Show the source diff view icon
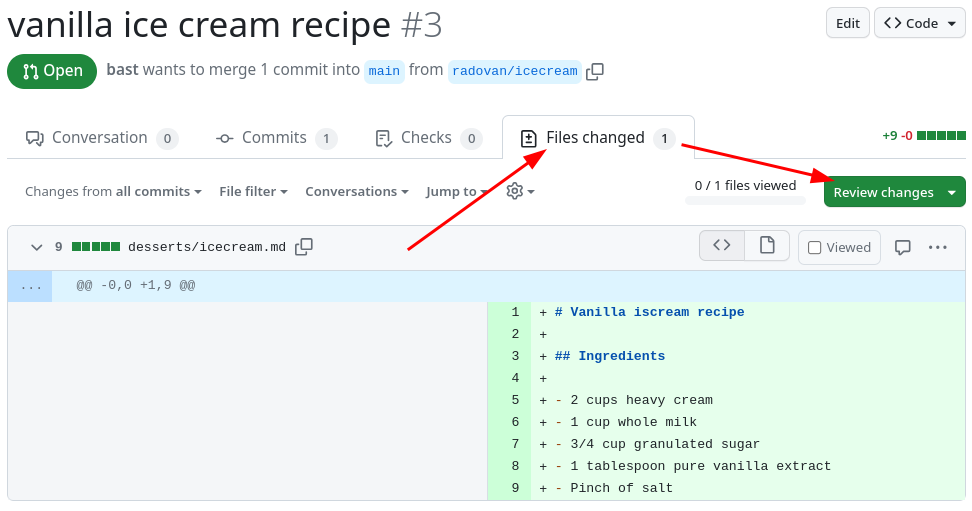This screenshot has height=511, width=972. pyautogui.click(x=722, y=246)
